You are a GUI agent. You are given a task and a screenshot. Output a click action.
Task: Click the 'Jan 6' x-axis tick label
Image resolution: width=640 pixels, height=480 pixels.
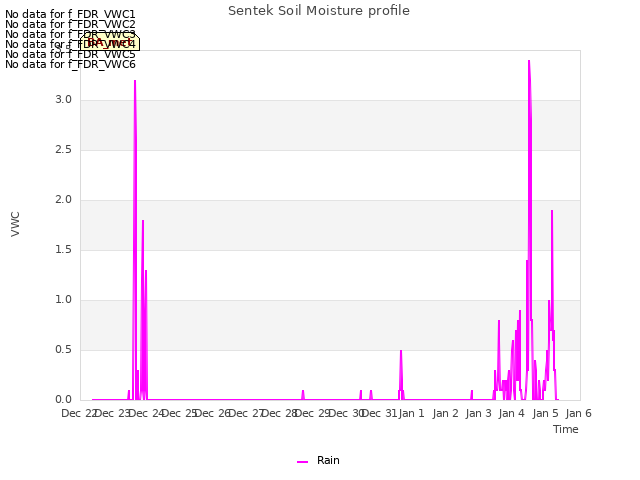(579, 413)
